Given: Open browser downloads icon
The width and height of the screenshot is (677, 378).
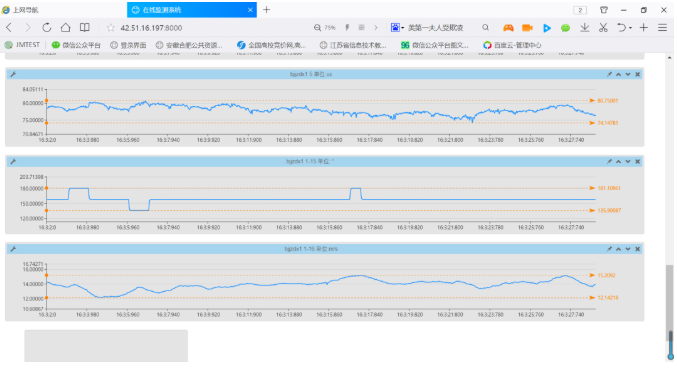Looking at the screenshot, I should click(585, 28).
